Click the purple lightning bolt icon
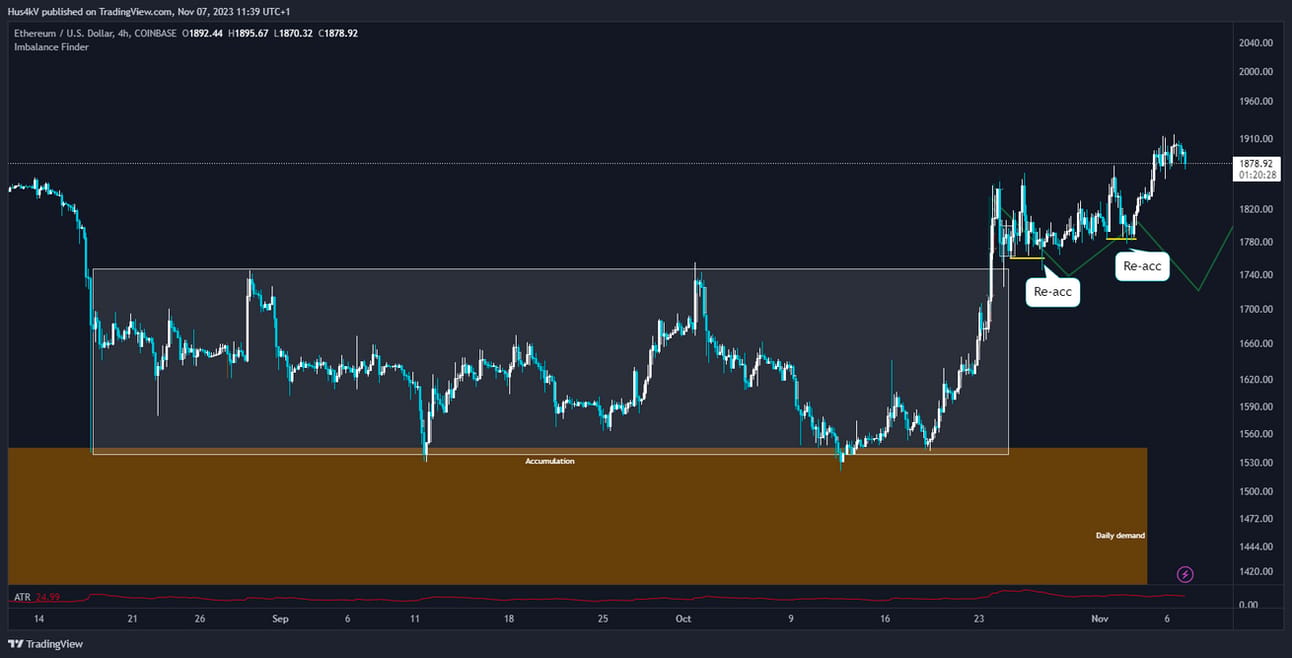 tap(1185, 574)
